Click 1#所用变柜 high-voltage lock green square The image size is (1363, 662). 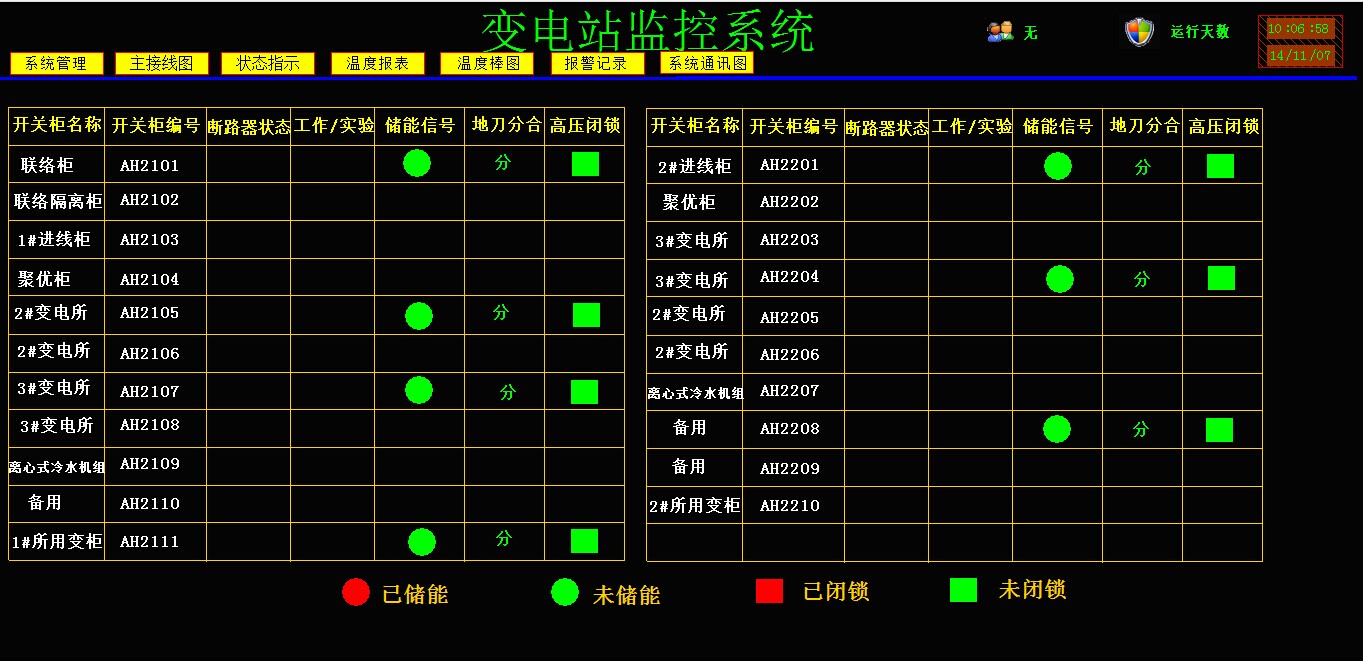pos(584,541)
